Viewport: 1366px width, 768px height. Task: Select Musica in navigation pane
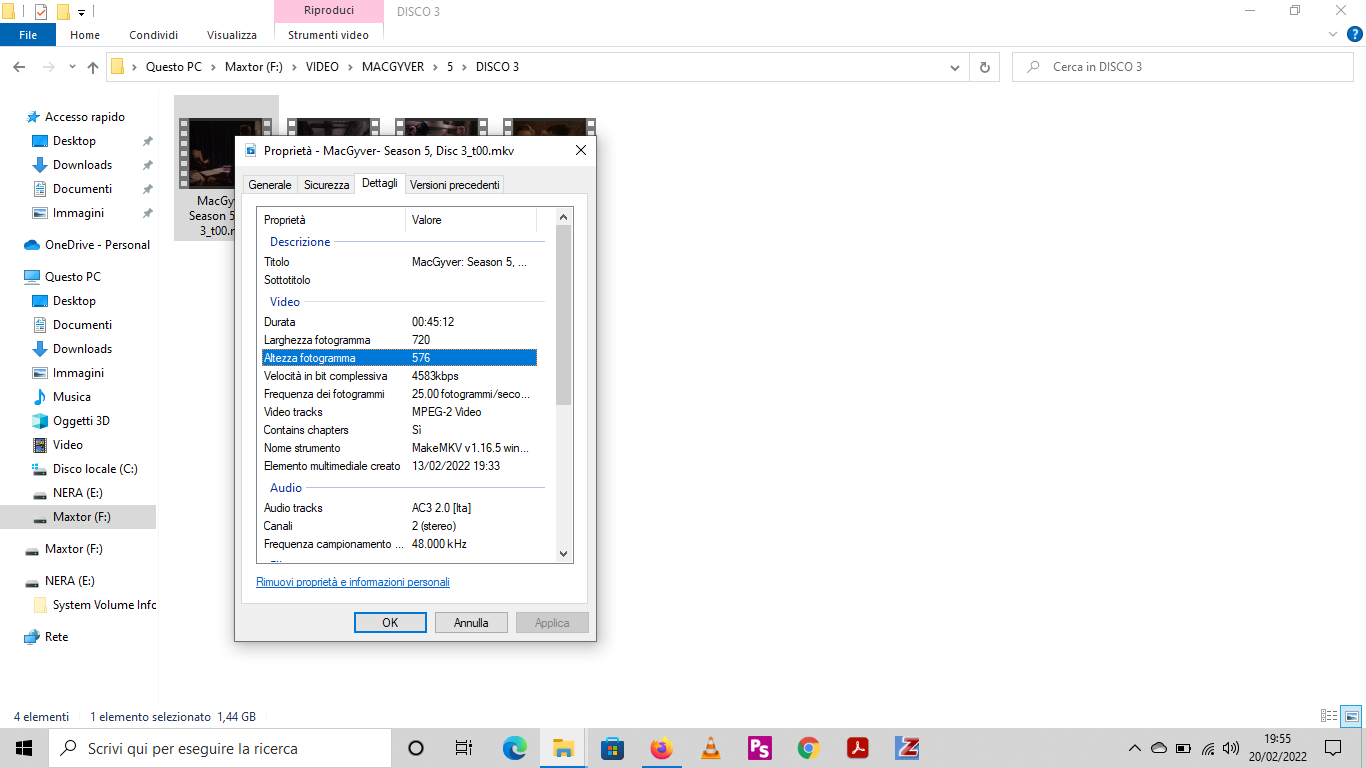[x=71, y=397]
